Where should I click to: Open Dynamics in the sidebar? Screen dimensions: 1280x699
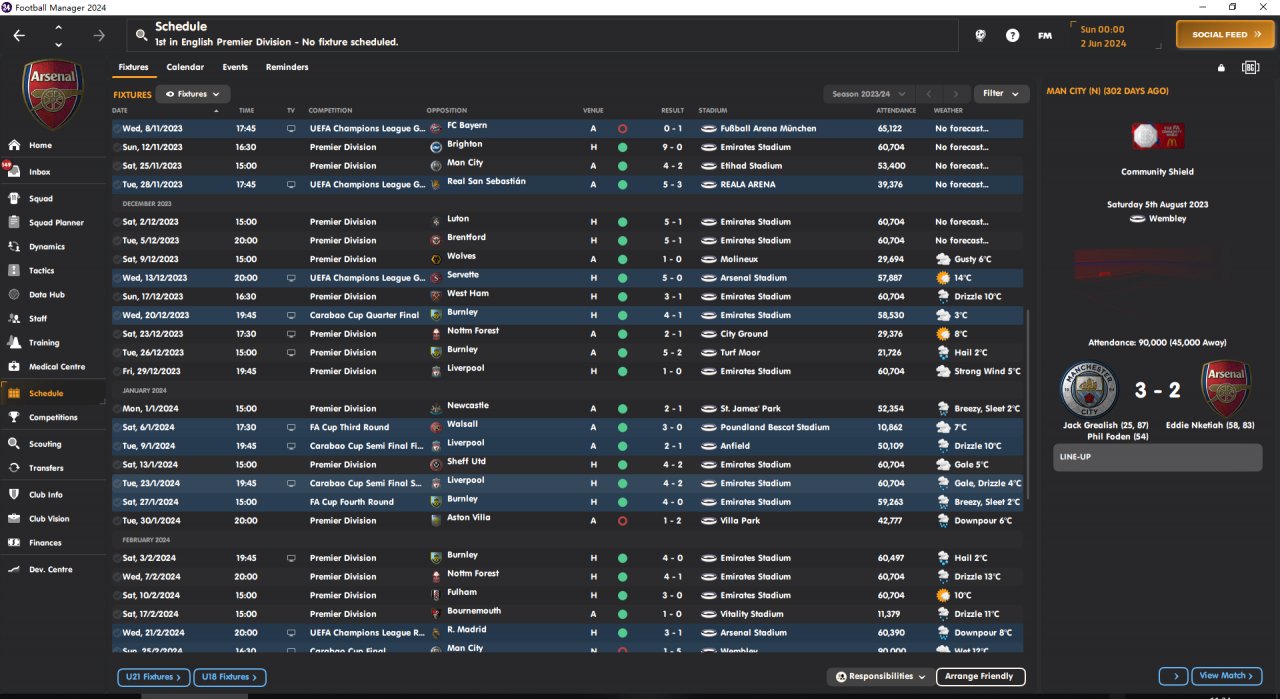(46, 246)
